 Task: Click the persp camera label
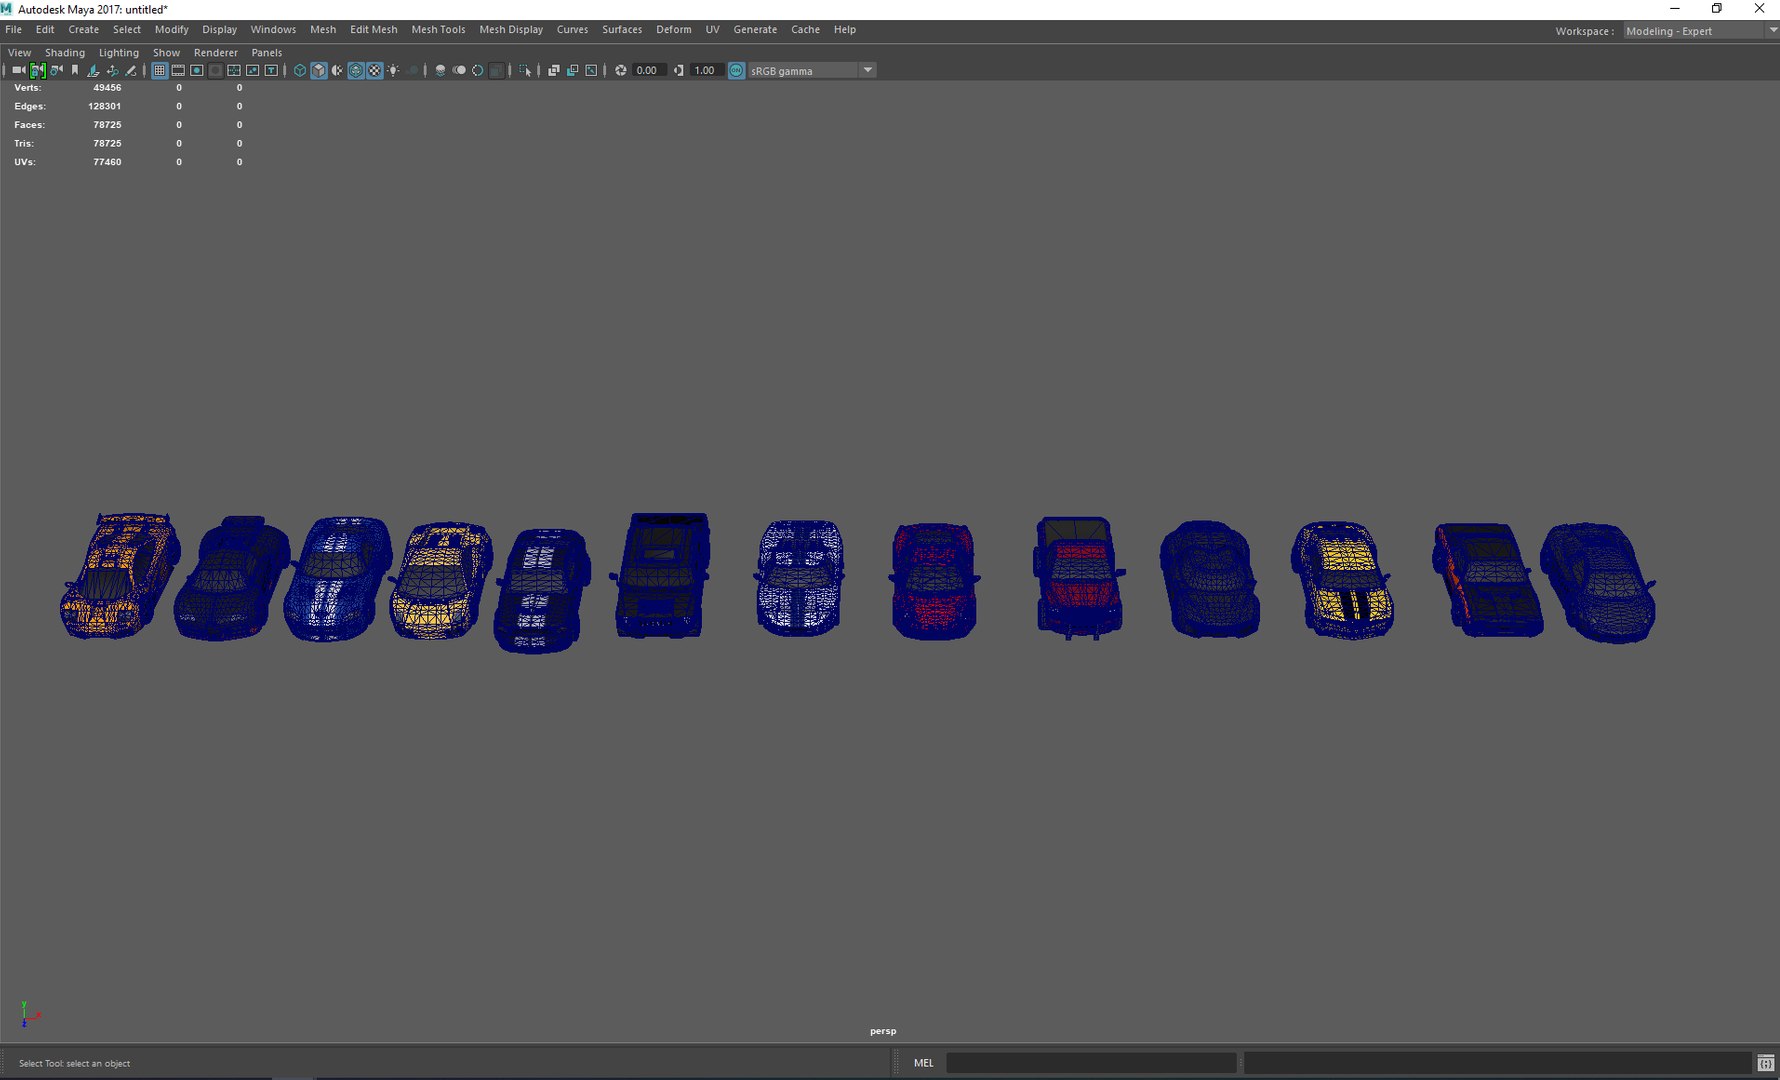pos(883,1031)
